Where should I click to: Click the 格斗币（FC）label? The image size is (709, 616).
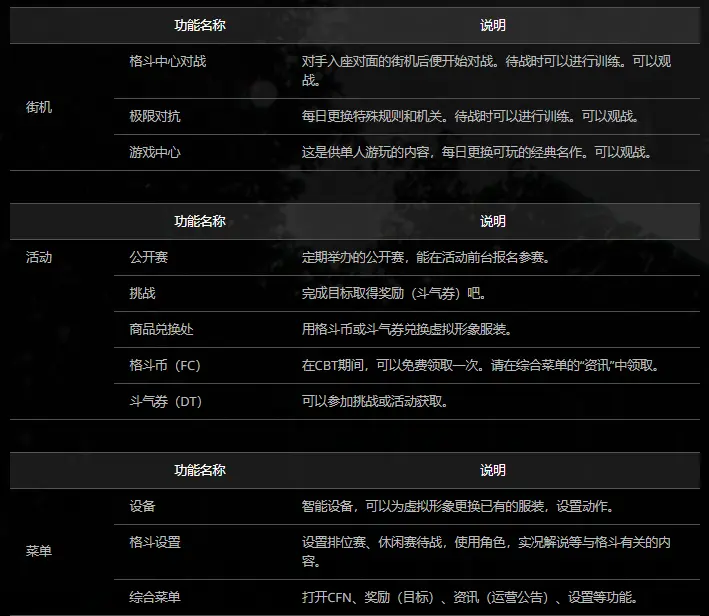click(x=165, y=365)
